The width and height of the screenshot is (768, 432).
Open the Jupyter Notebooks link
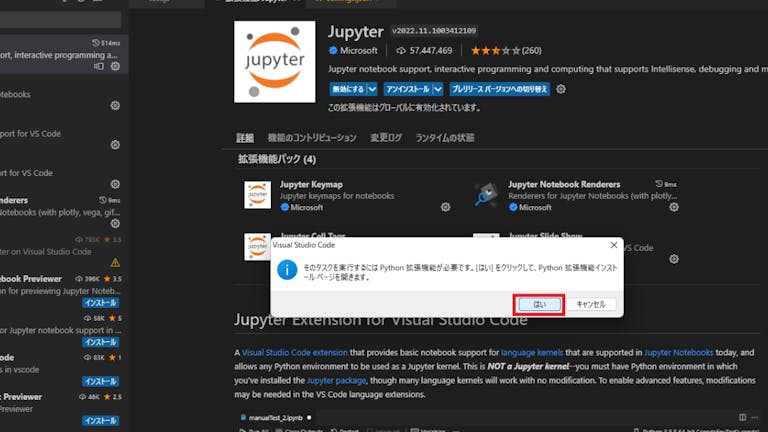tap(678, 353)
